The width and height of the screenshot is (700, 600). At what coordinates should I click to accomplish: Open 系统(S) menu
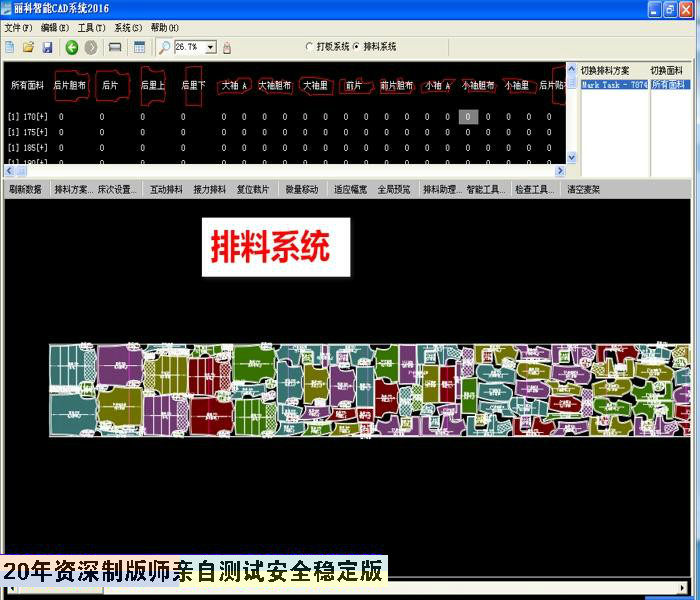pos(128,28)
